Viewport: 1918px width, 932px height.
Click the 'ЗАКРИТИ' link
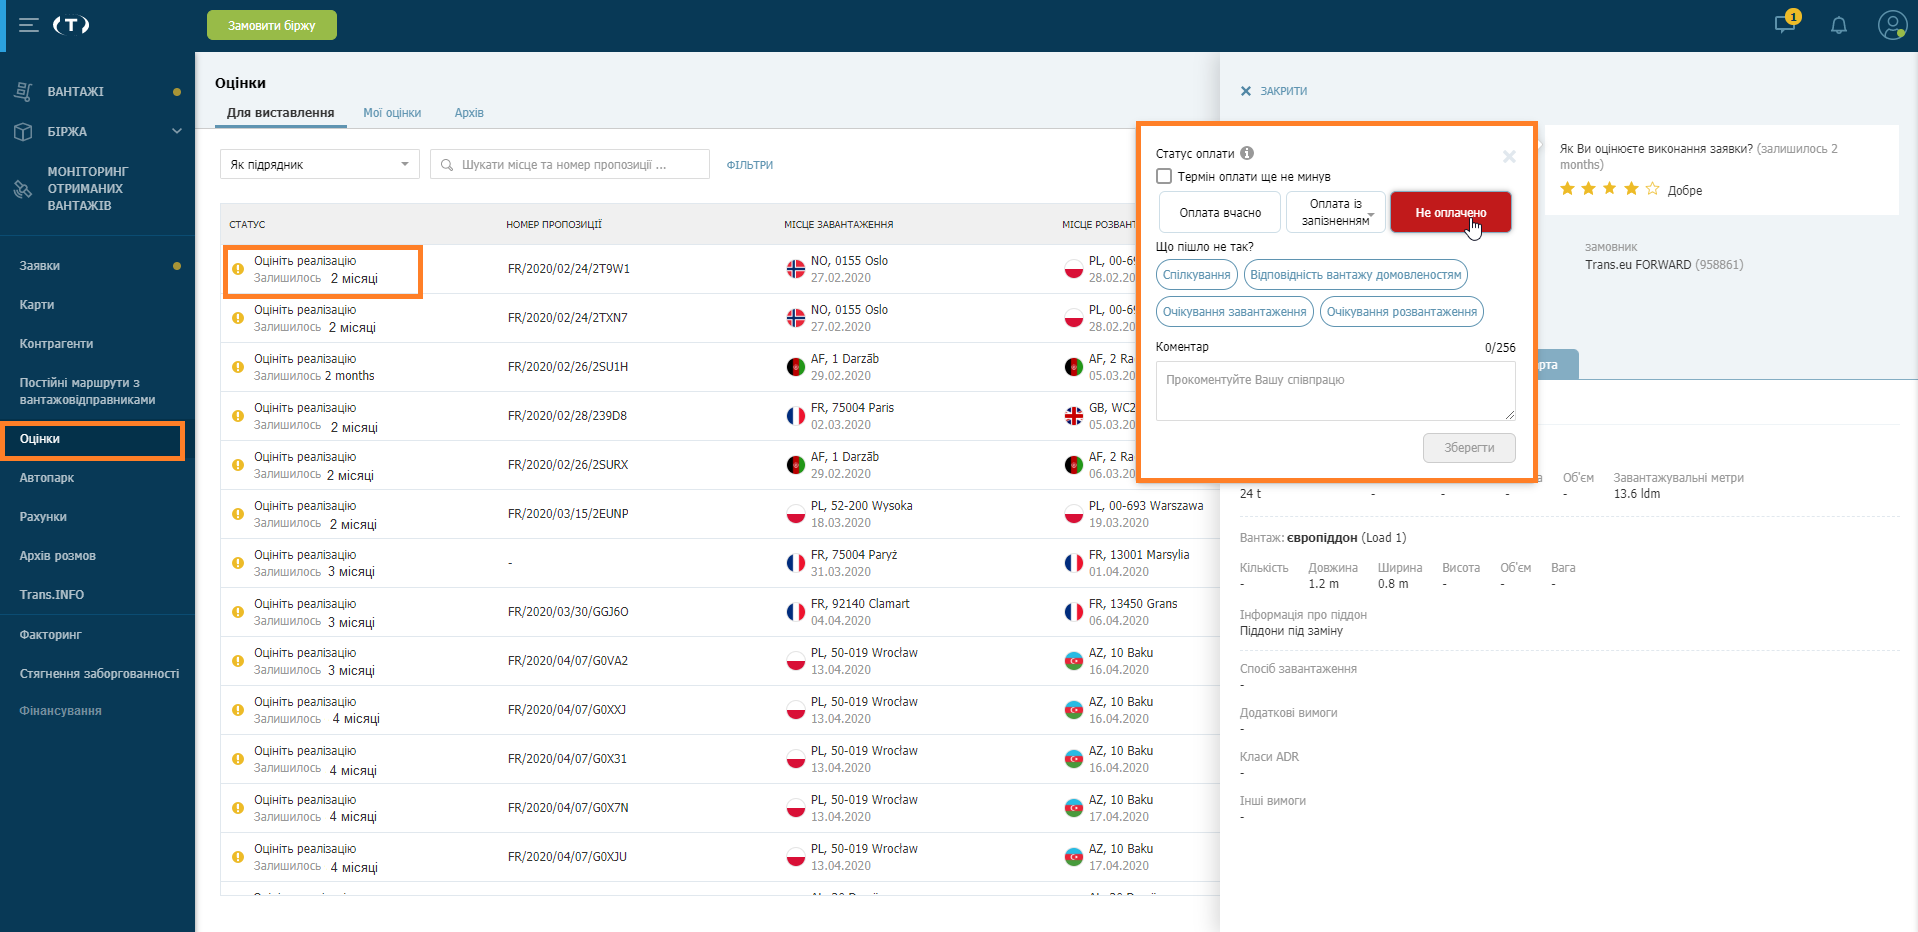pyautogui.click(x=1284, y=91)
